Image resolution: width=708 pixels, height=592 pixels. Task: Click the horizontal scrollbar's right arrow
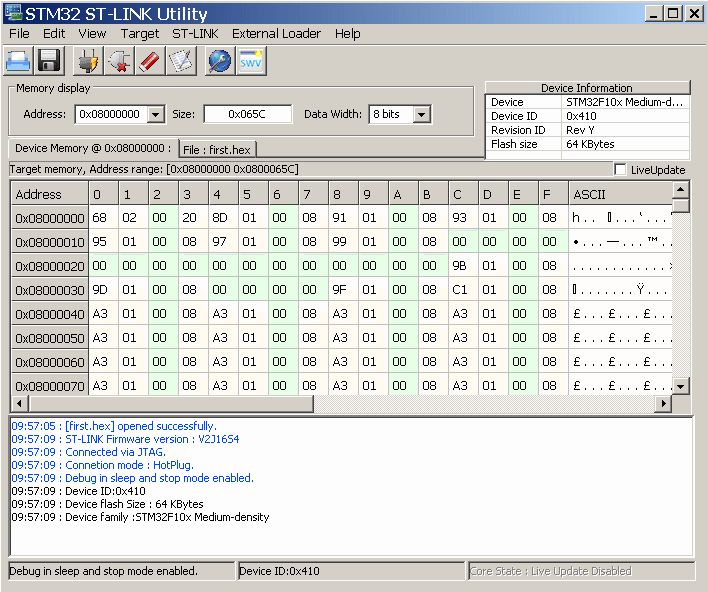click(661, 403)
